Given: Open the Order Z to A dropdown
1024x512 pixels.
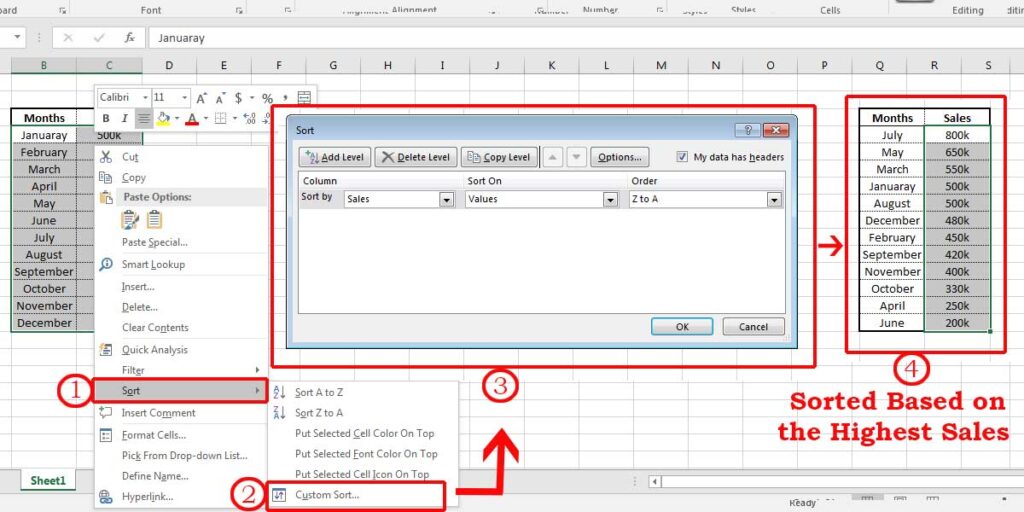Looking at the screenshot, I should click(775, 199).
